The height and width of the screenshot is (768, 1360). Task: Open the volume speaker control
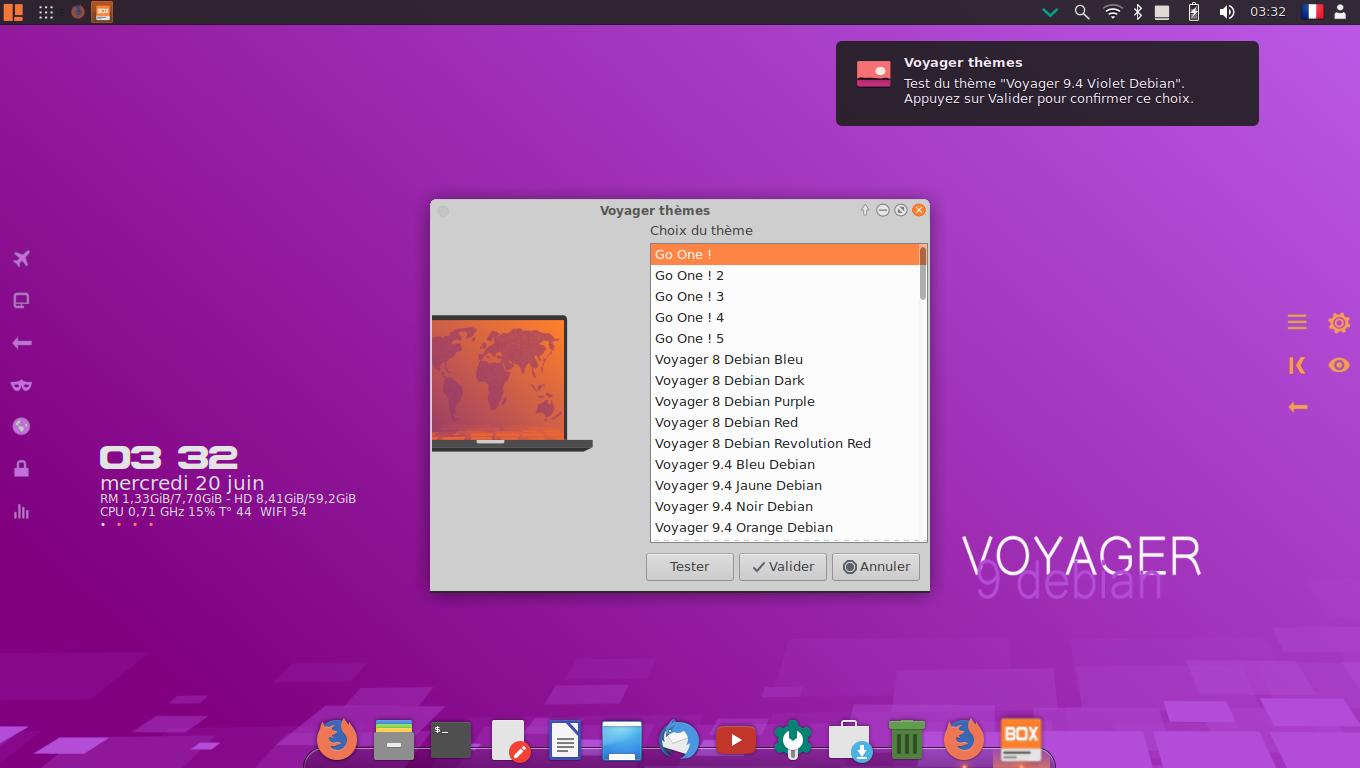click(1227, 12)
